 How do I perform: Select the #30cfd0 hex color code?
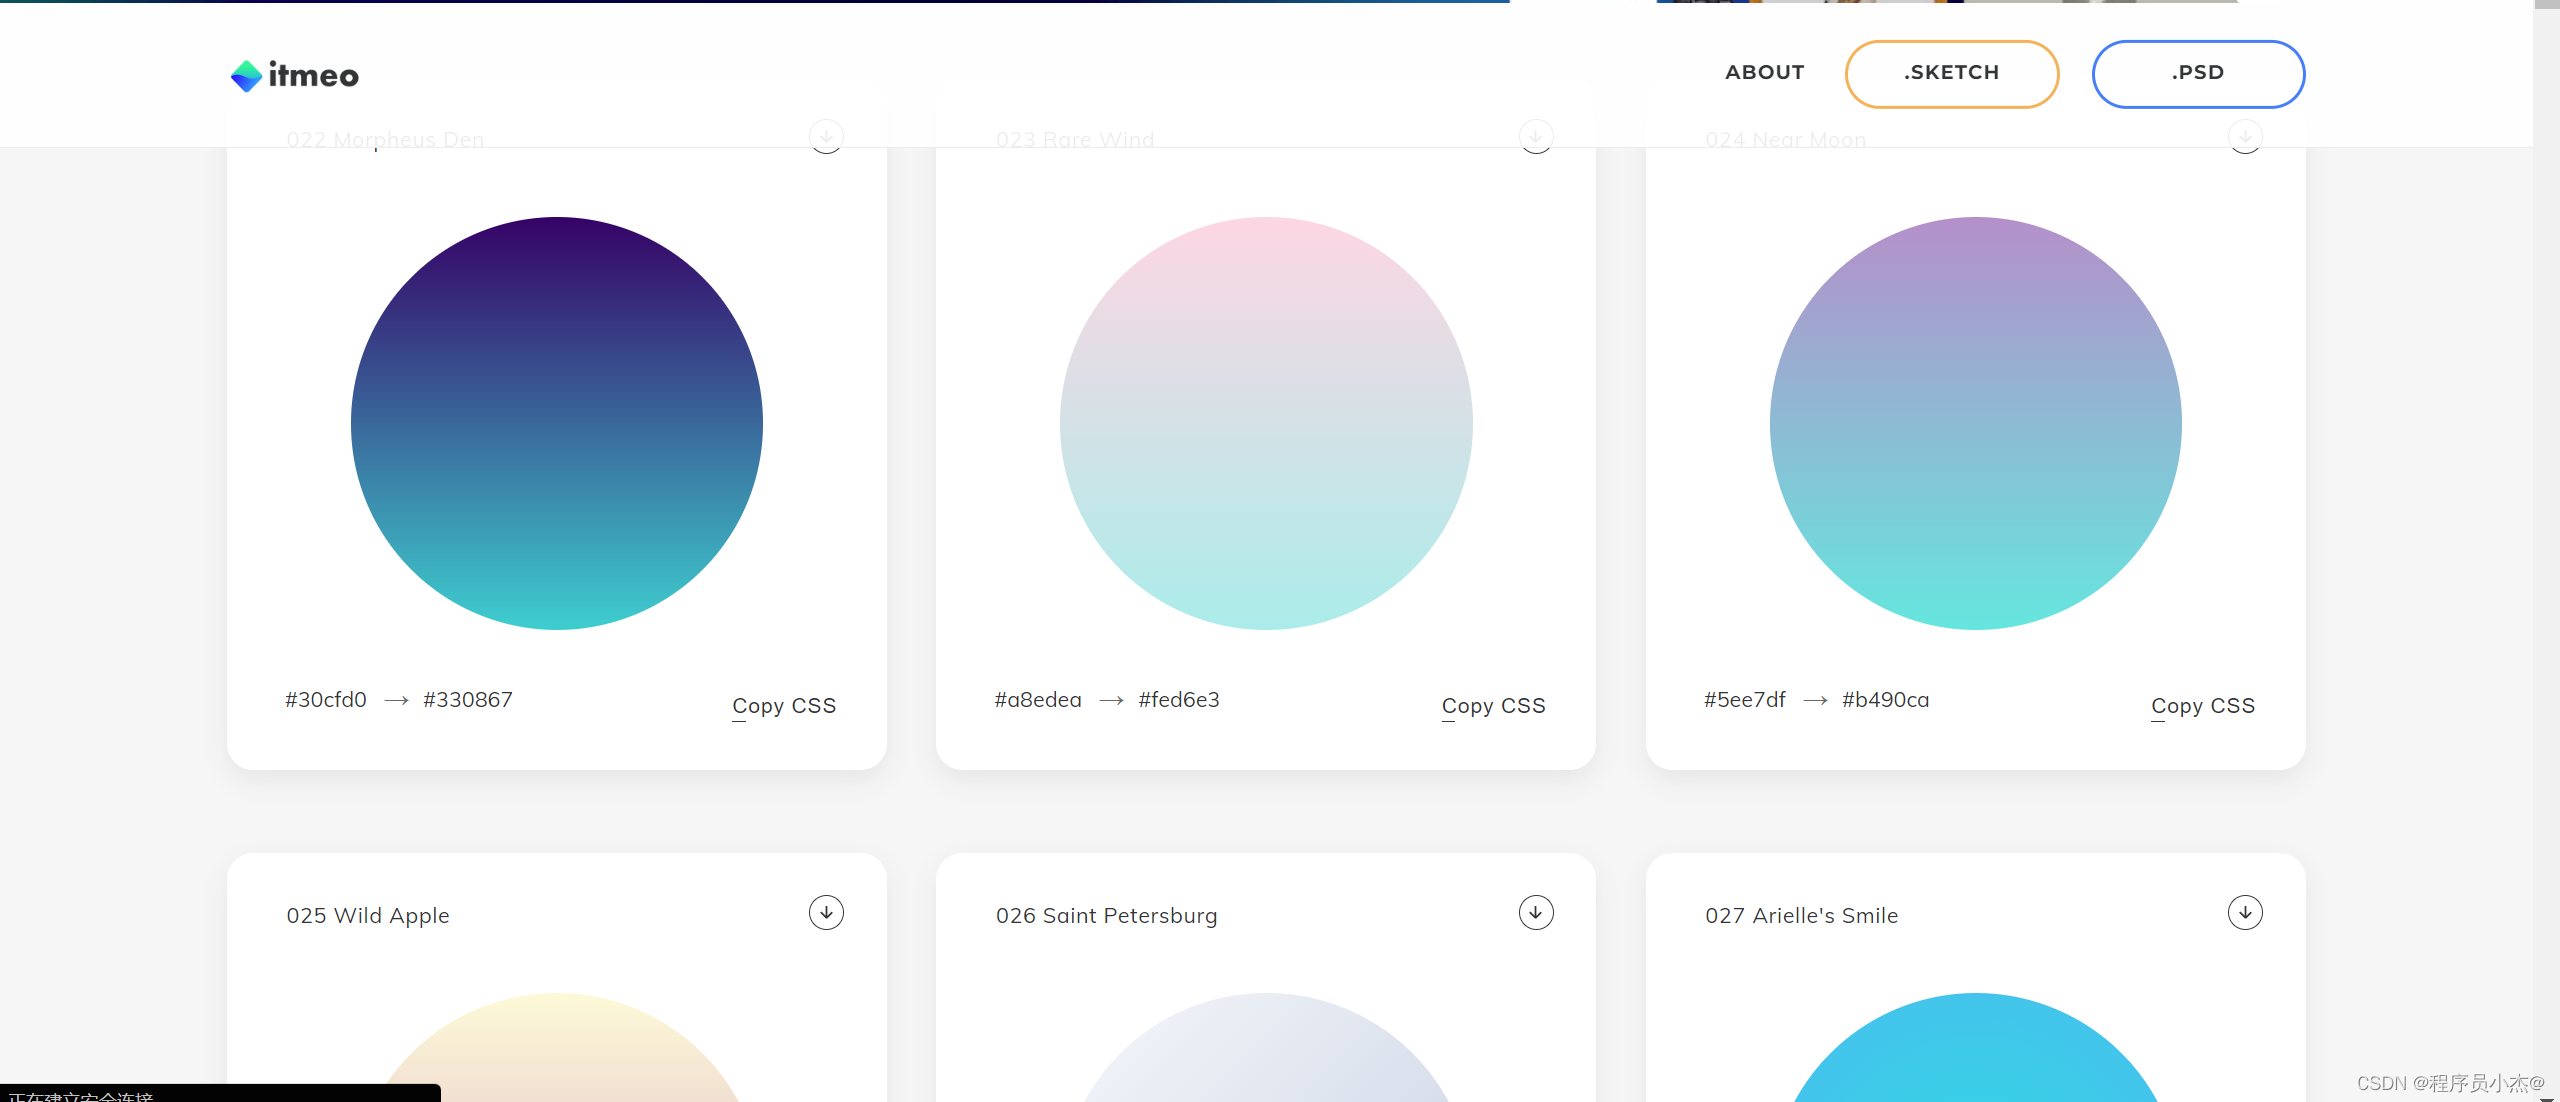coord(326,700)
